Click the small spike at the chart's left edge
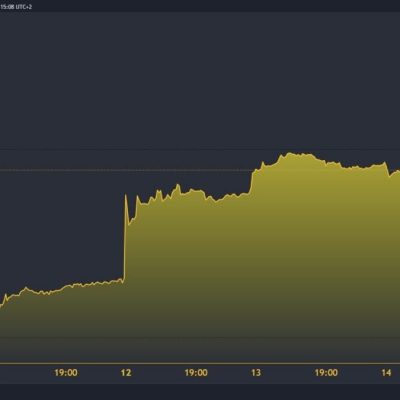The width and height of the screenshot is (400, 400). pyautogui.click(x=6, y=294)
